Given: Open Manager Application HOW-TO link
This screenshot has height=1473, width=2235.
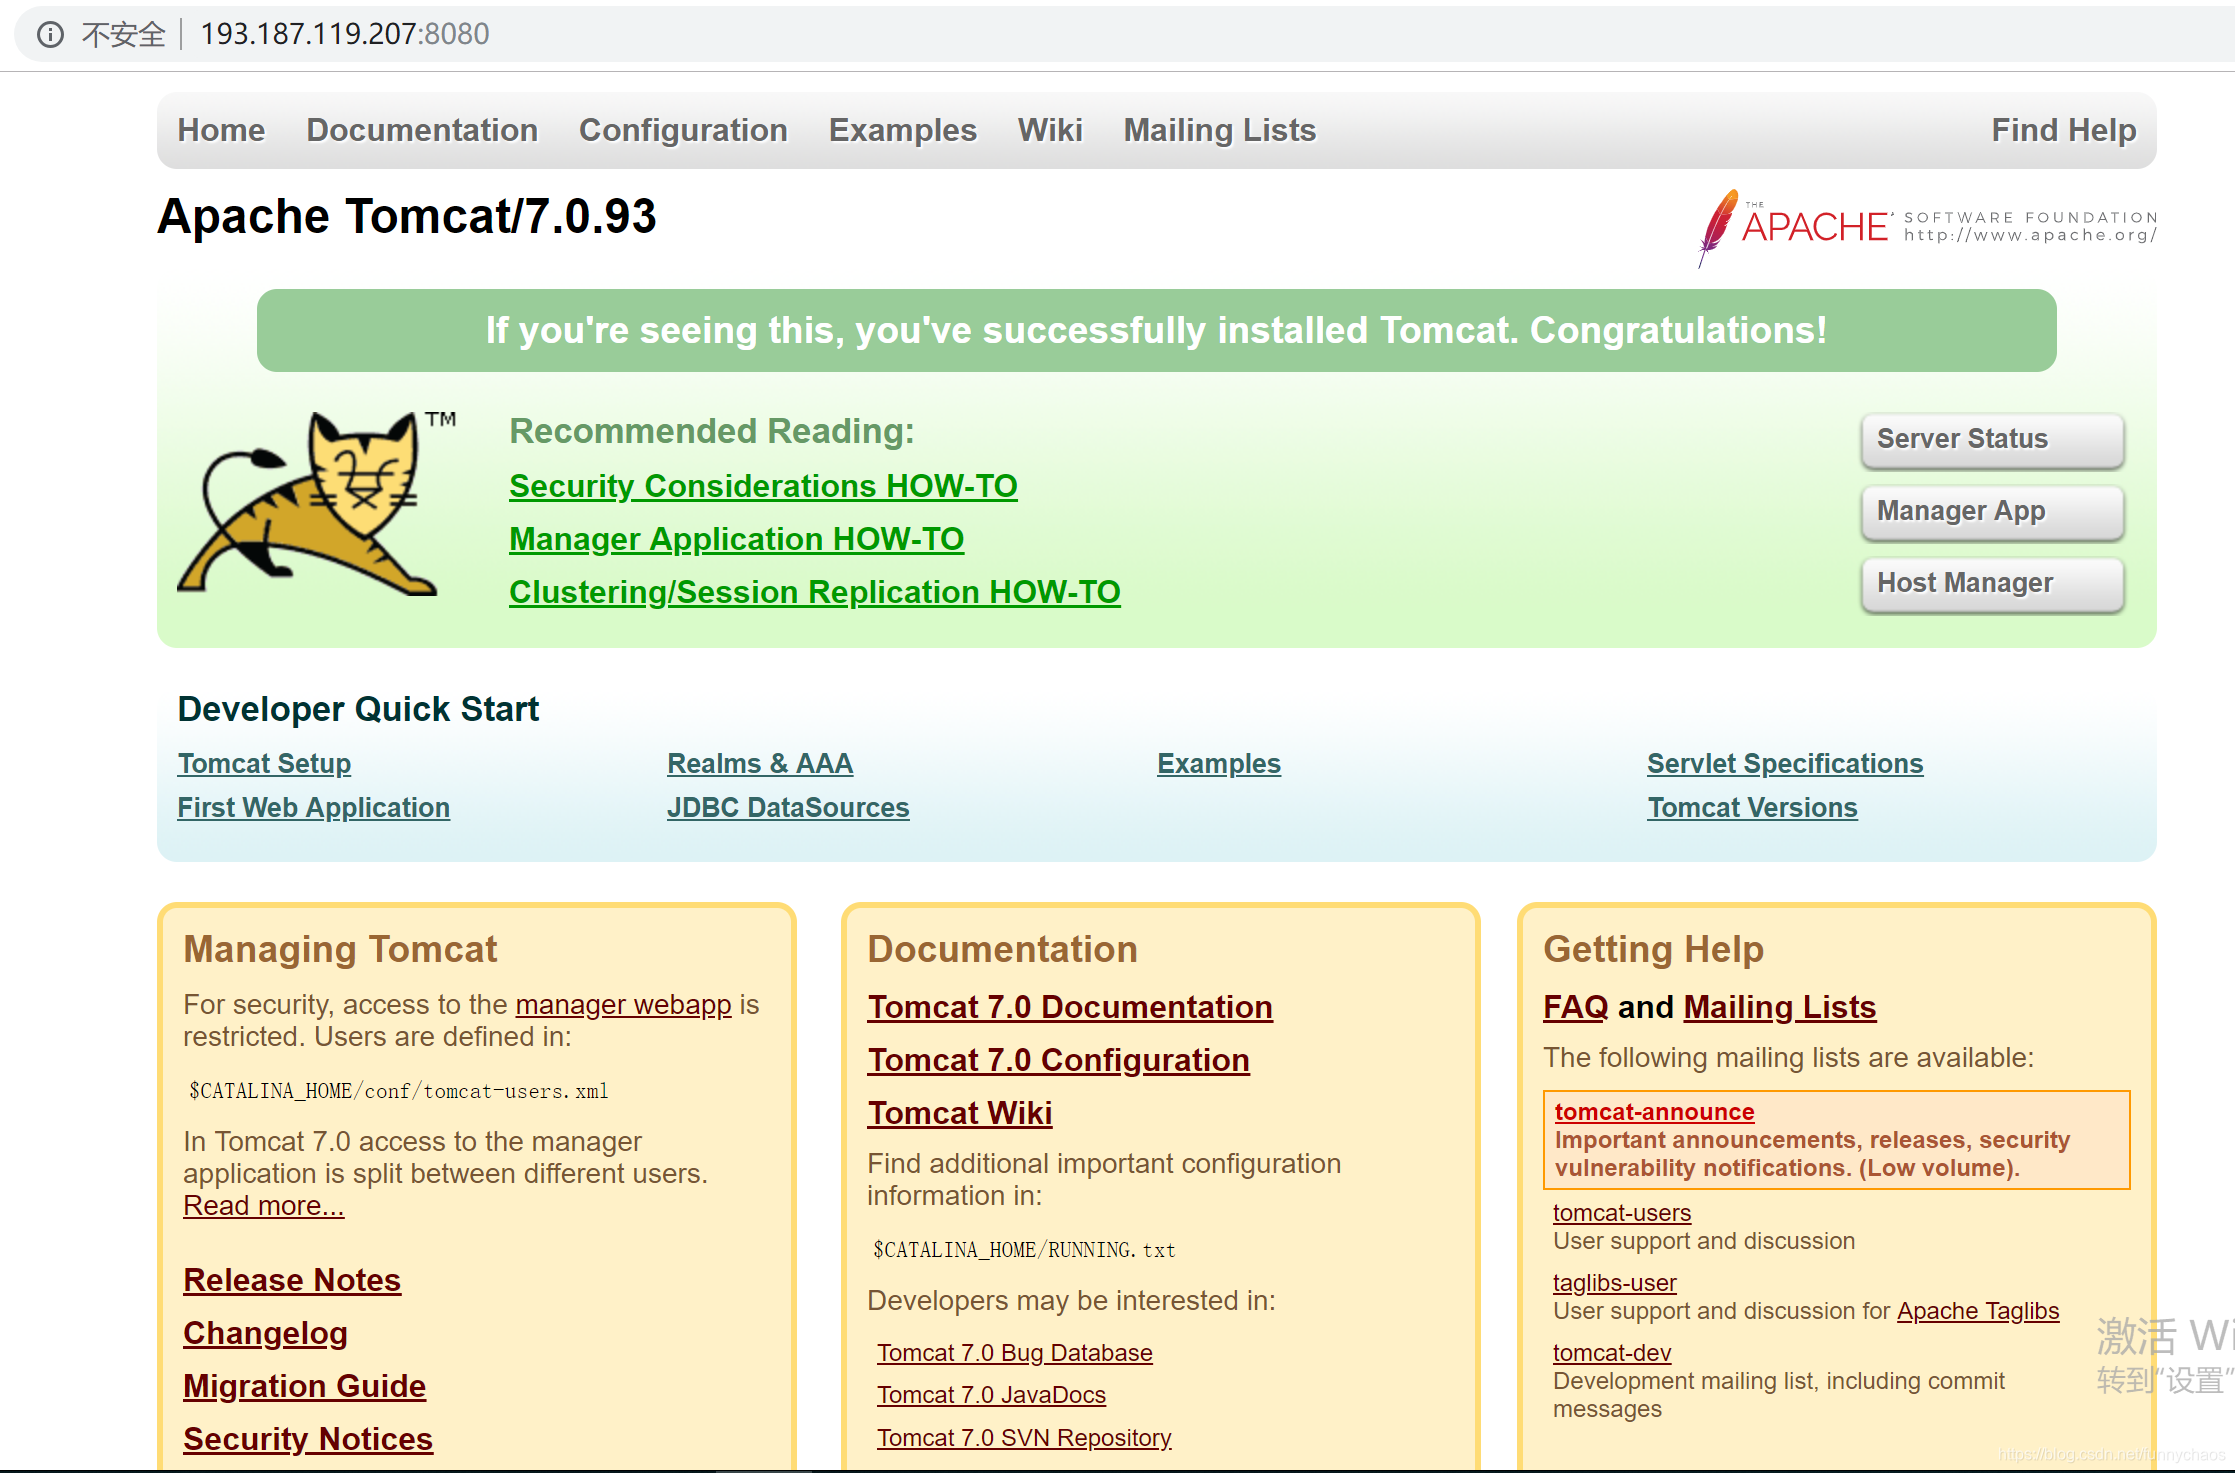Looking at the screenshot, I should (x=736, y=539).
